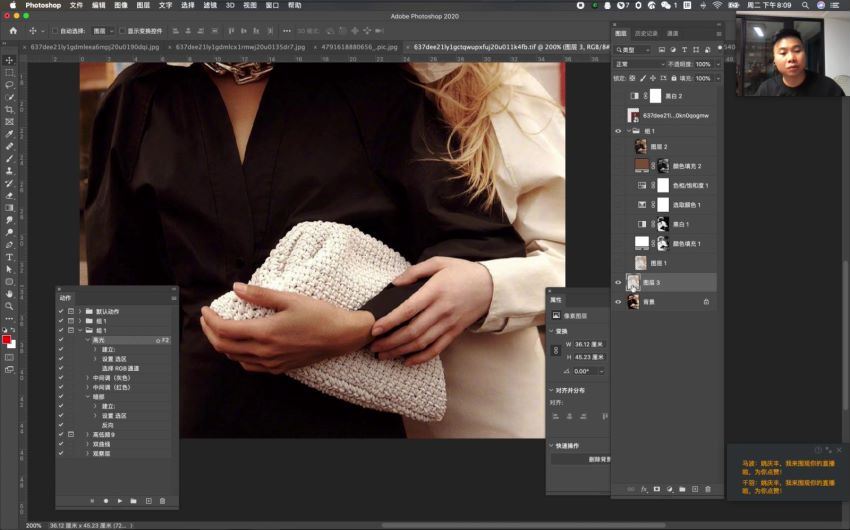Image resolution: width=850 pixels, height=530 pixels.
Task: Select the Hand tool
Action: pos(9,294)
